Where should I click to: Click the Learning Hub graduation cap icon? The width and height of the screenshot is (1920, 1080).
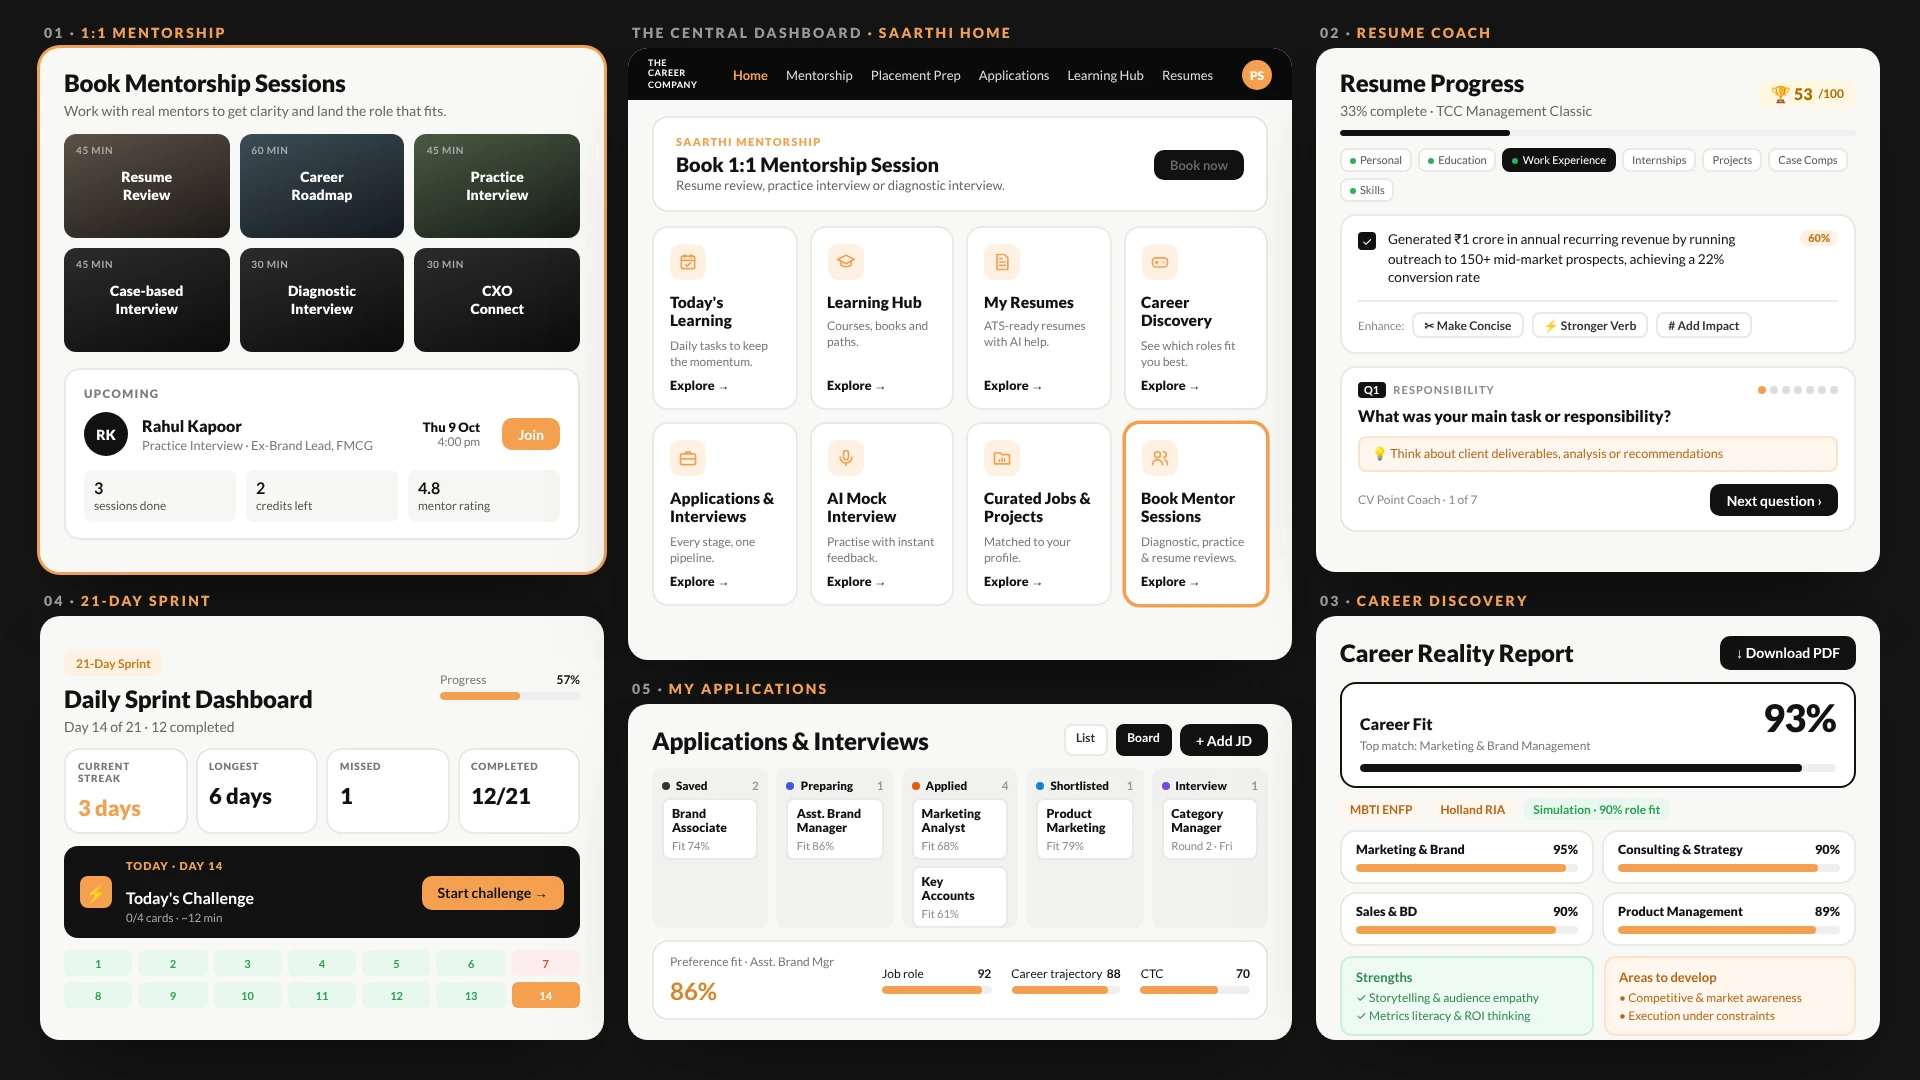pyautogui.click(x=845, y=262)
